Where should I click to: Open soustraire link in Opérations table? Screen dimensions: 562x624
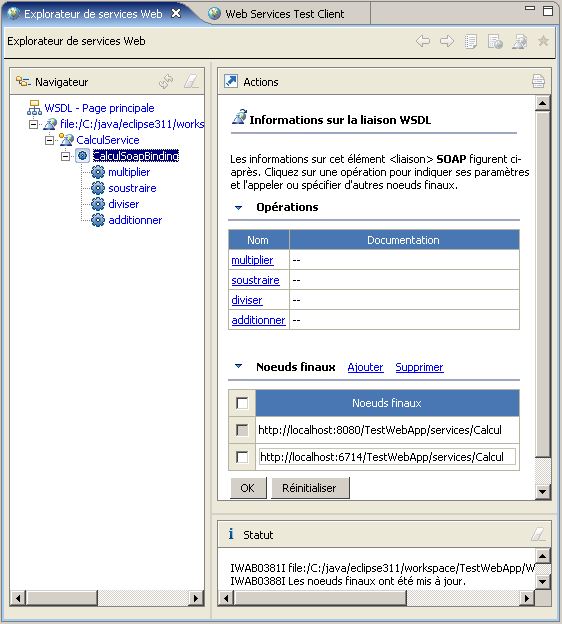coord(256,280)
